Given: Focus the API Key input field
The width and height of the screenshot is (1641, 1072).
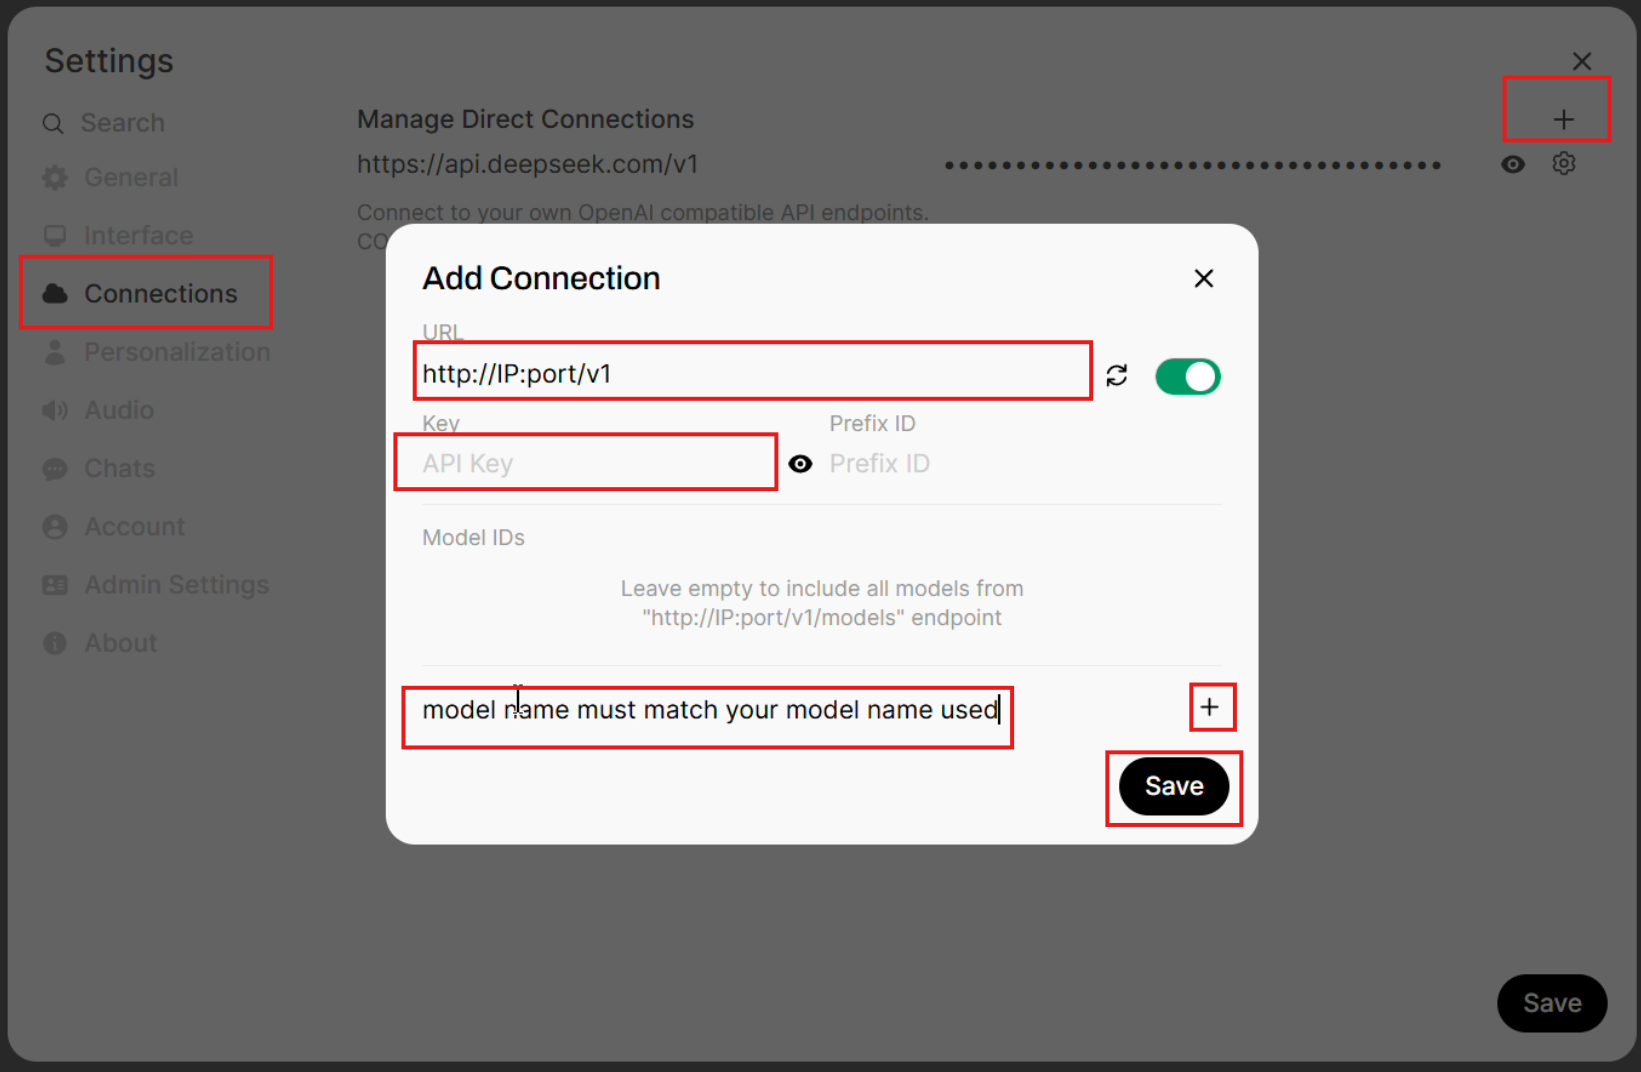Looking at the screenshot, I should click(590, 464).
